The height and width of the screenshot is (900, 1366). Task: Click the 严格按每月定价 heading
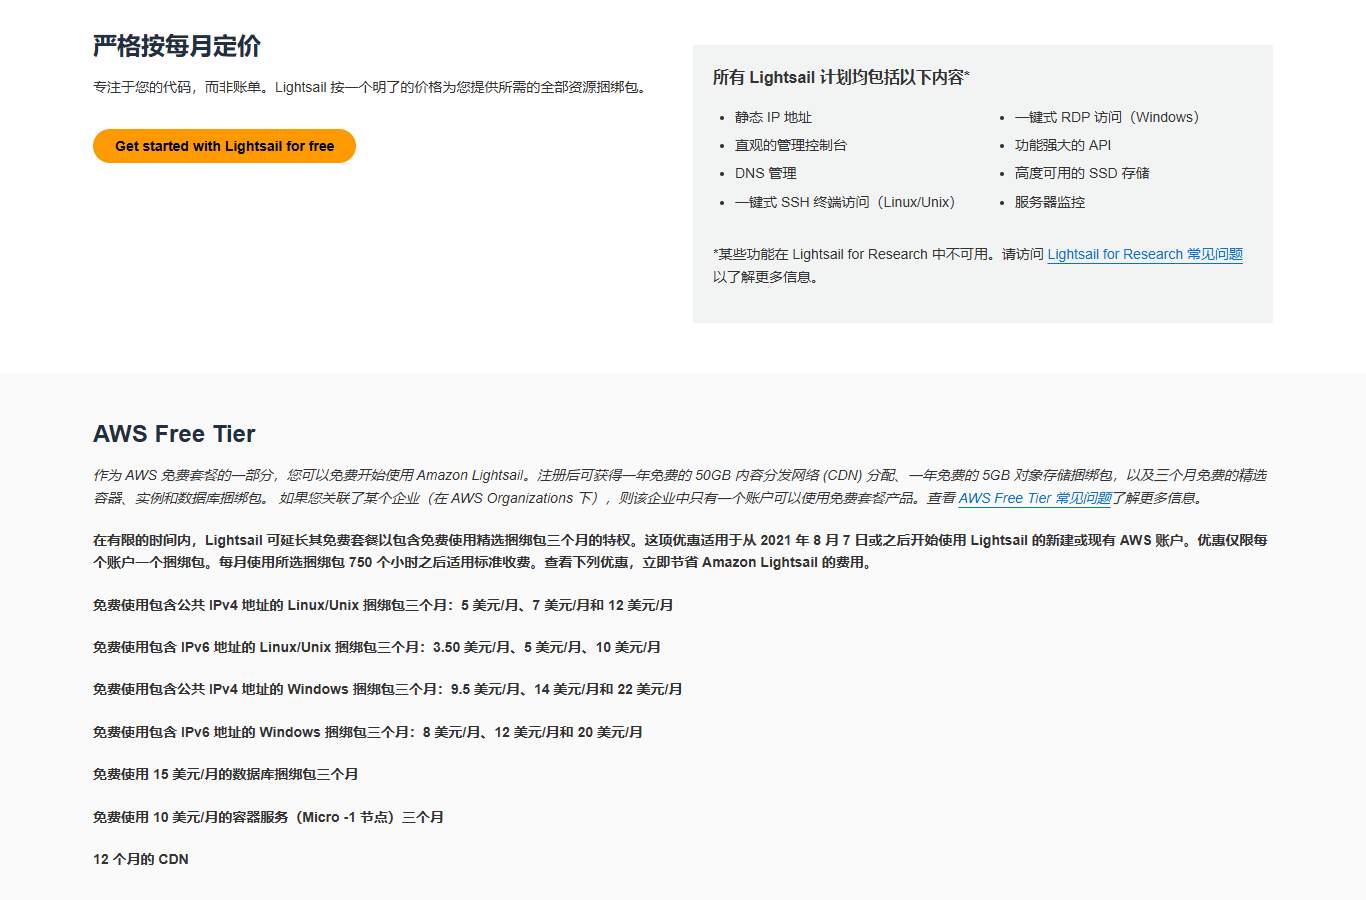point(177,46)
